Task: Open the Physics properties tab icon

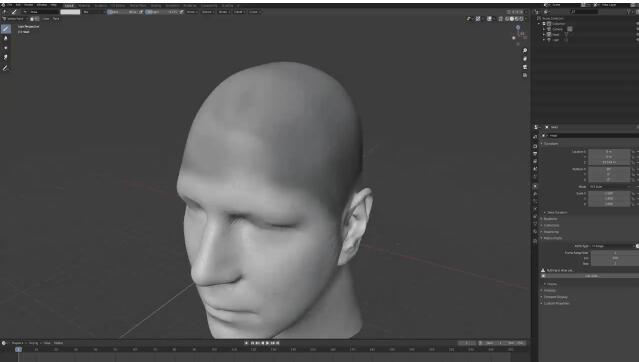Action: pos(535,209)
